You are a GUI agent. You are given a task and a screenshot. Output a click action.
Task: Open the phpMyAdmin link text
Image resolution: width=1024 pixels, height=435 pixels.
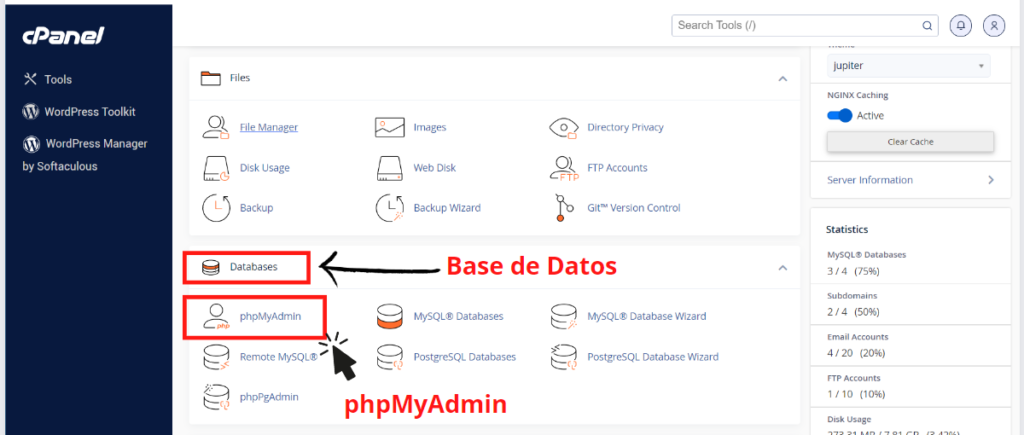click(x=270, y=316)
